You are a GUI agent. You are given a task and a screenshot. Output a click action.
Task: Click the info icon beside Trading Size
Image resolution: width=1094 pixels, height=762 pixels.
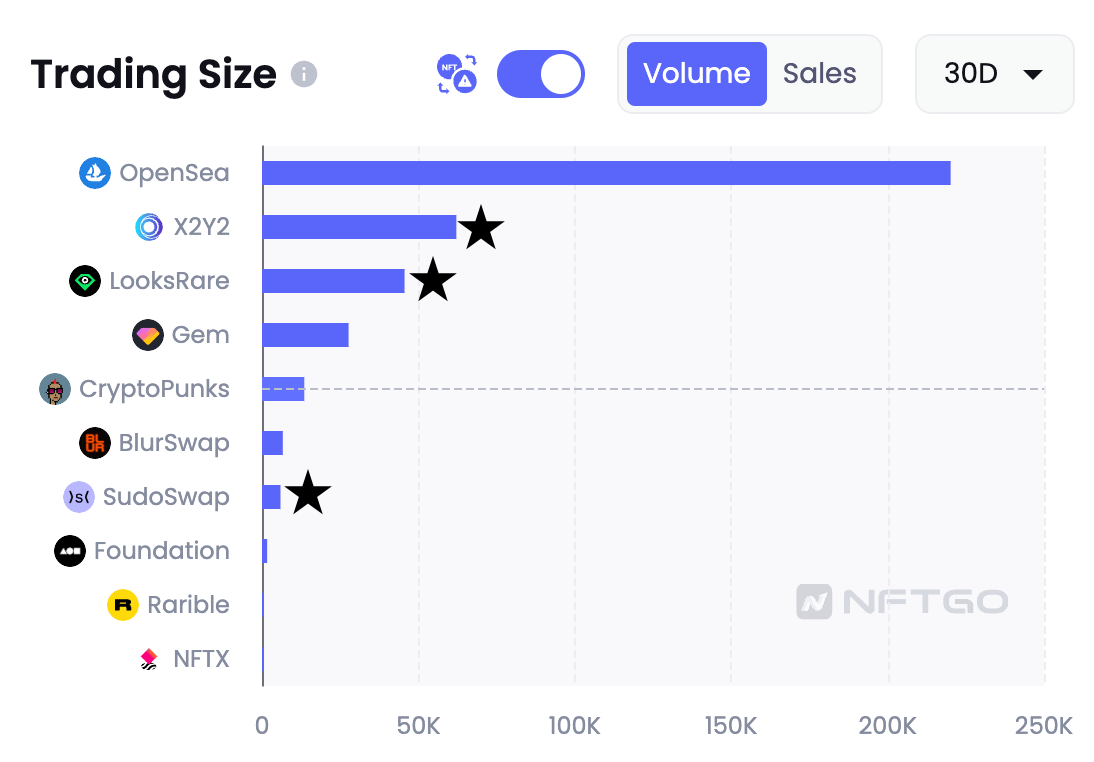(x=304, y=74)
